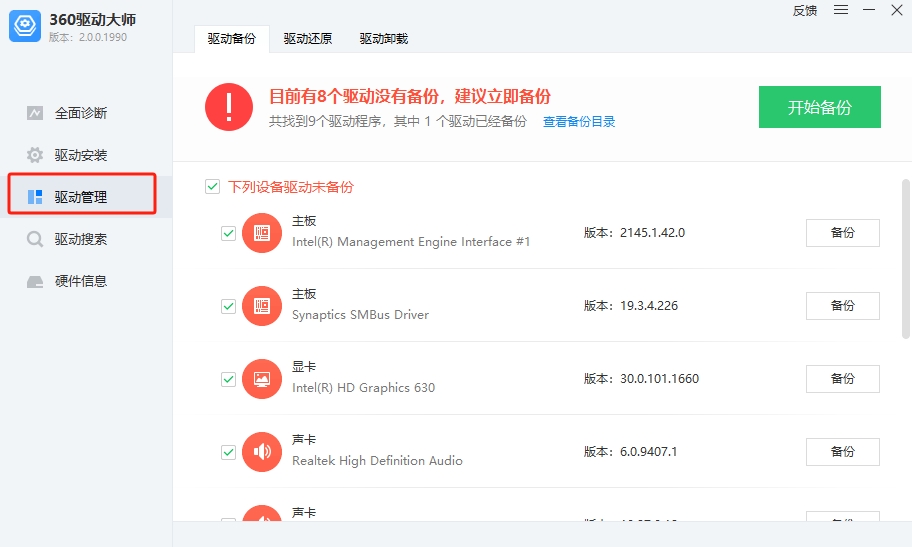Click the 目前有8个驱动没有备份 headline
912x547 pixels.
pyautogui.click(x=409, y=96)
